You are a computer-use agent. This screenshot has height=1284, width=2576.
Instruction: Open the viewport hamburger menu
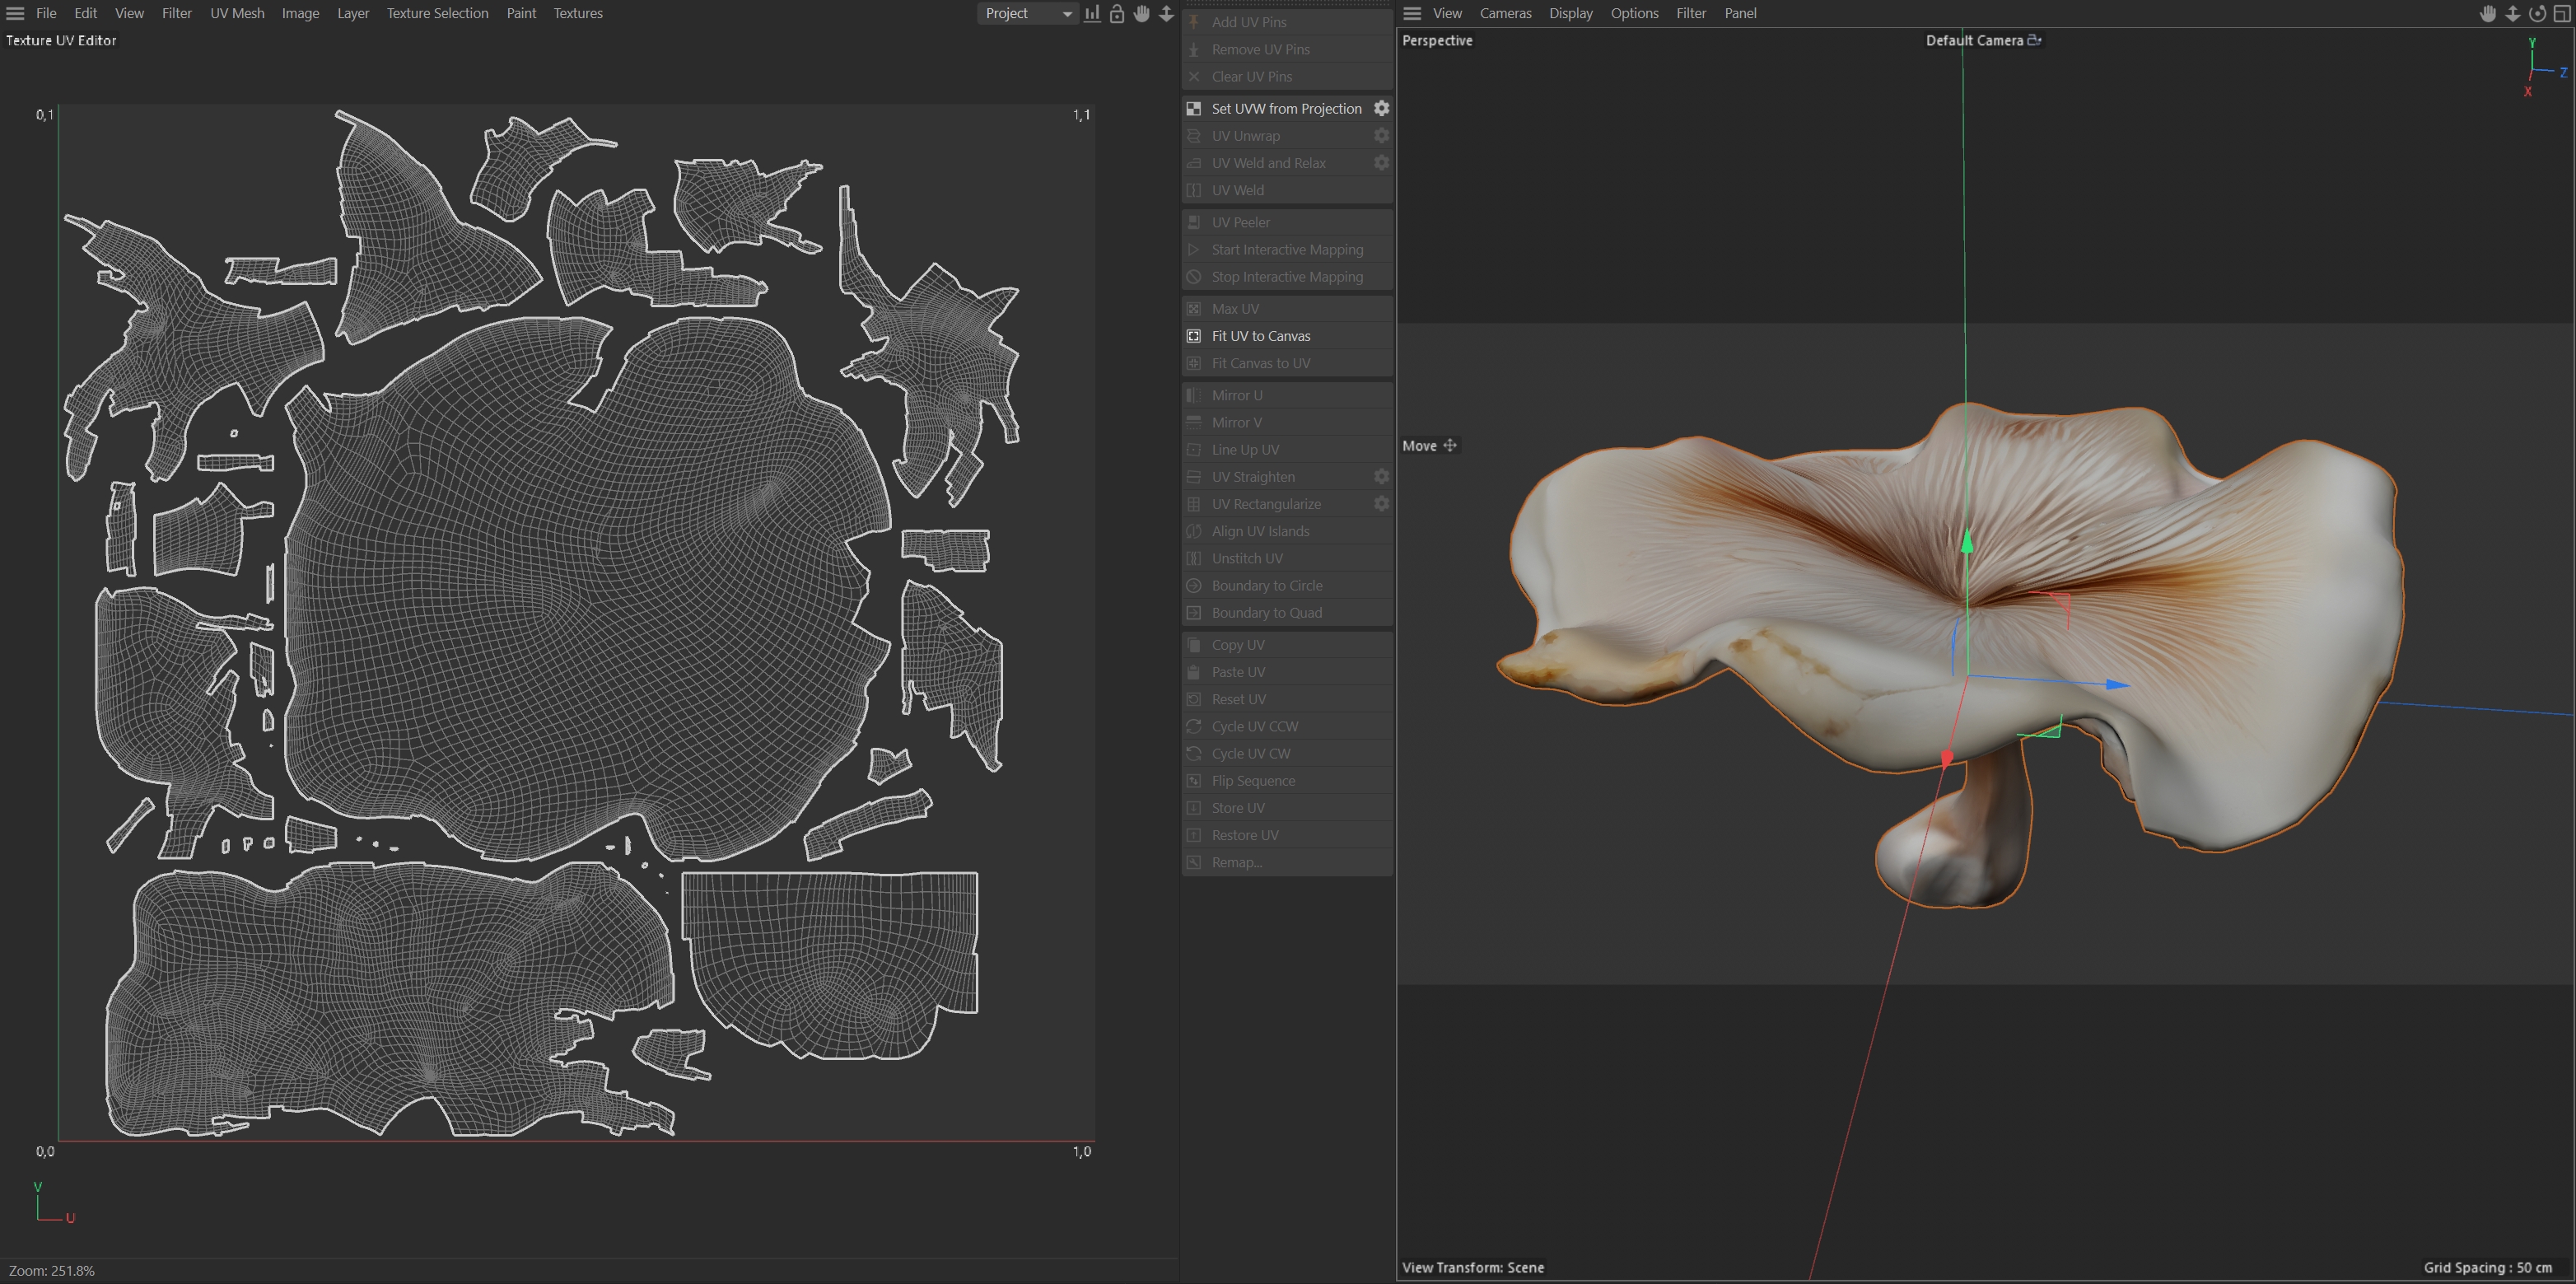click(x=1412, y=13)
